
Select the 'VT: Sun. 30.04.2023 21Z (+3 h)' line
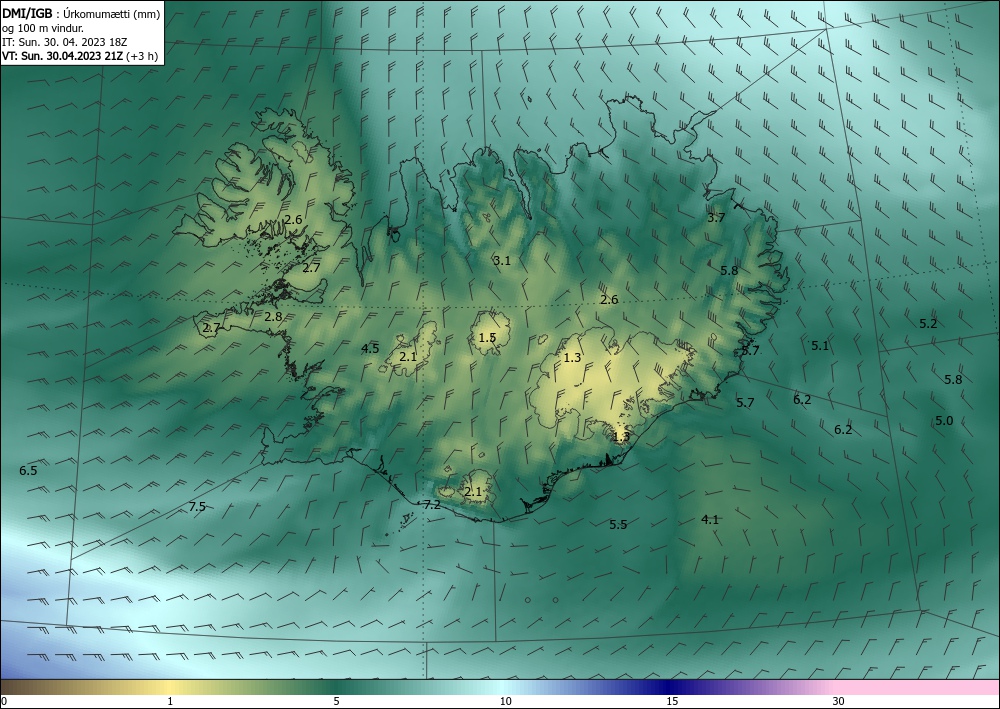80,55
